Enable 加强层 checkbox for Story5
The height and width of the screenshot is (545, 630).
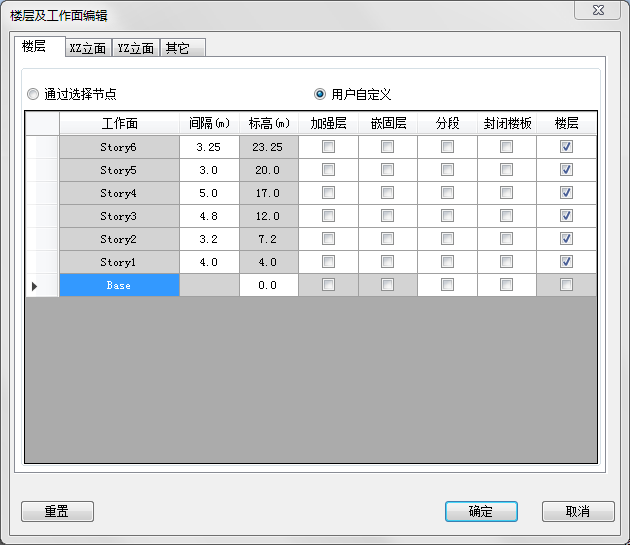click(328, 170)
